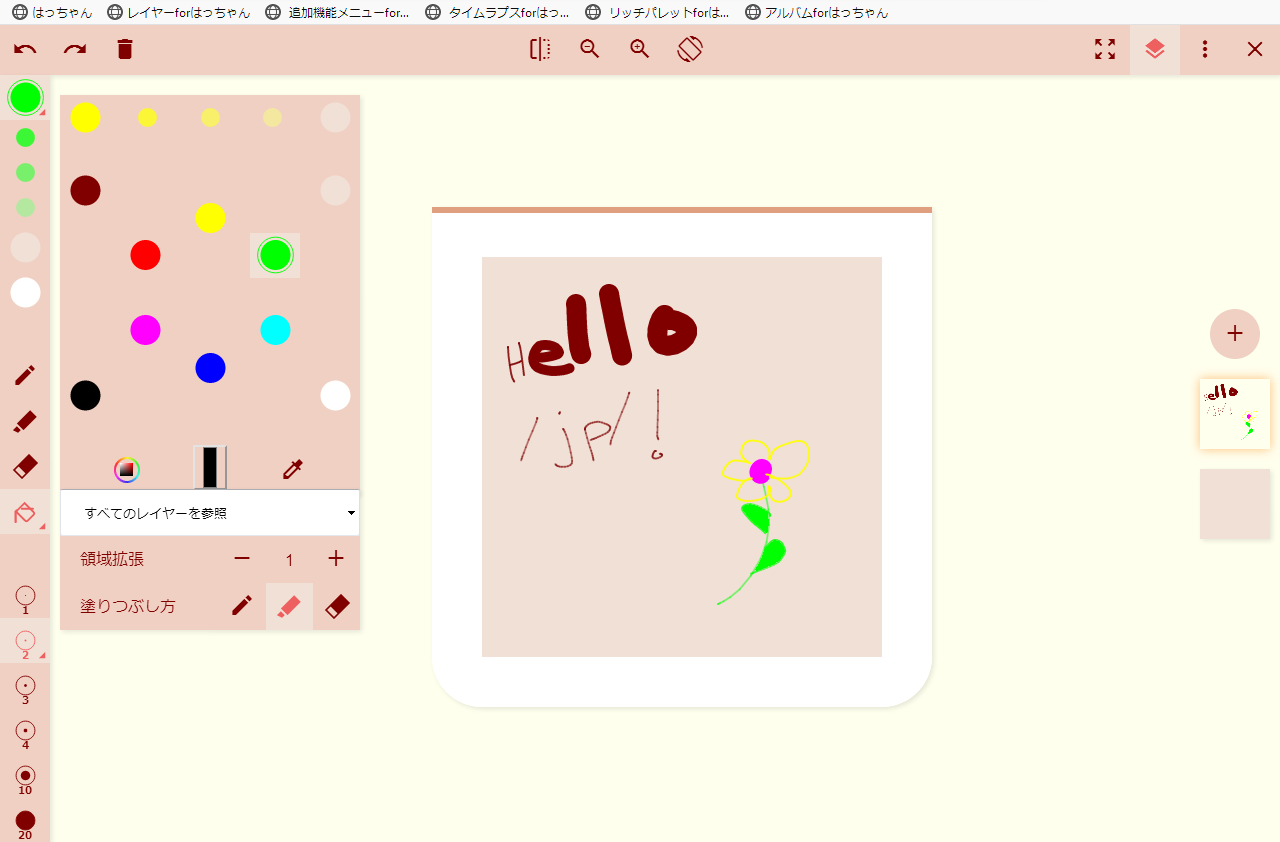Open the black grayscale bar selector
Image resolution: width=1280 pixels, height=842 pixels.
[x=210, y=468]
